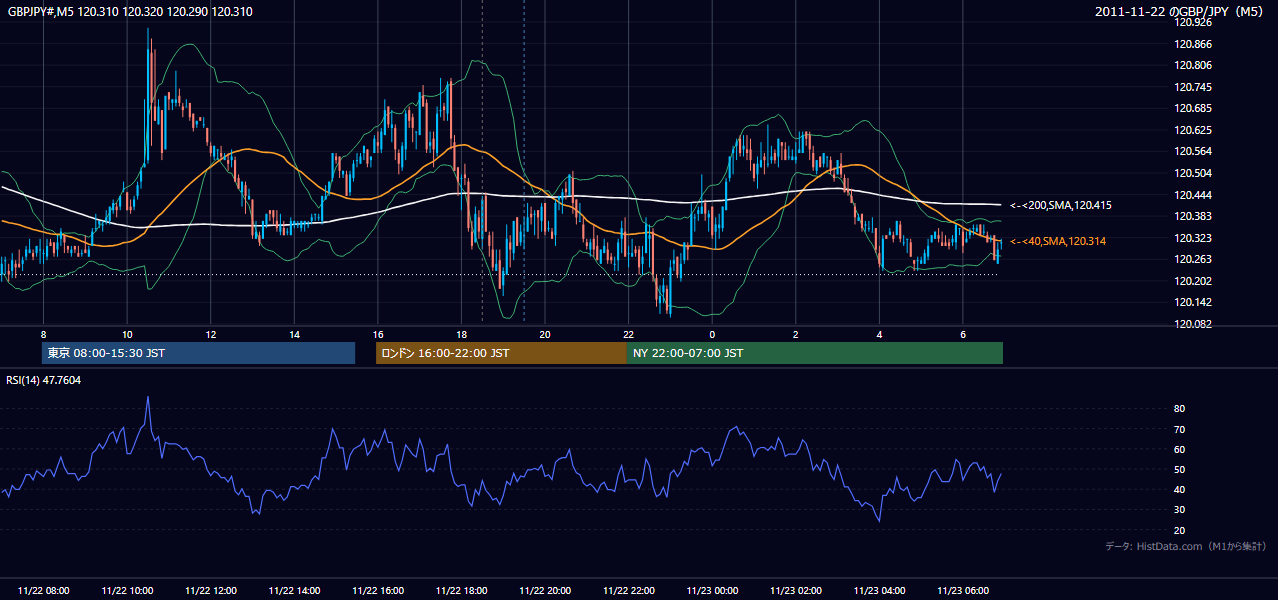Viewport: 1278px width, 600px height.
Task: Click the 11/22 10:00 date label
Action: pyautogui.click(x=127, y=591)
